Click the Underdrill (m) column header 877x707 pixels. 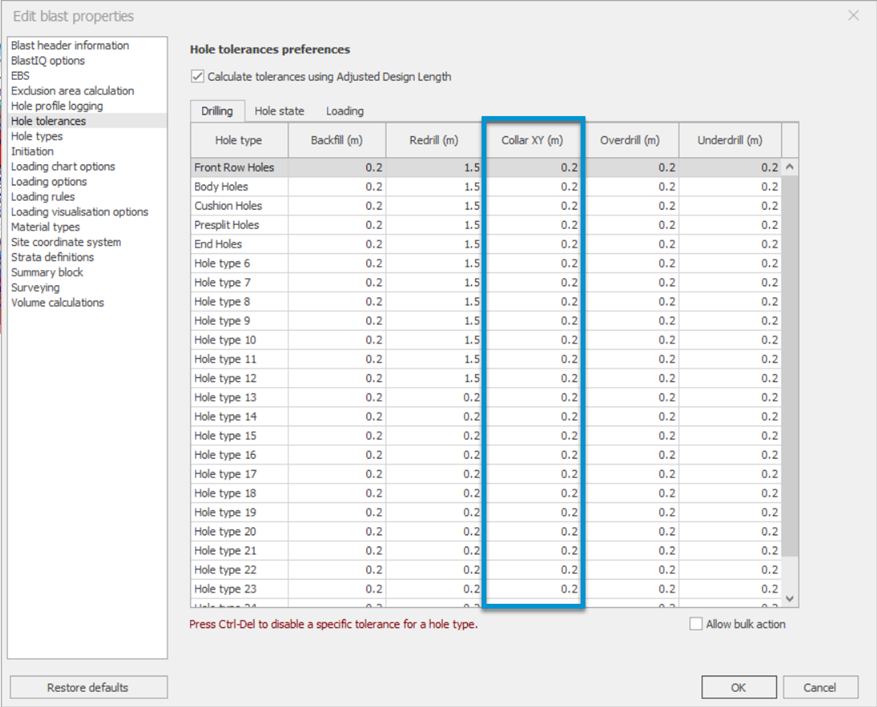coord(730,140)
